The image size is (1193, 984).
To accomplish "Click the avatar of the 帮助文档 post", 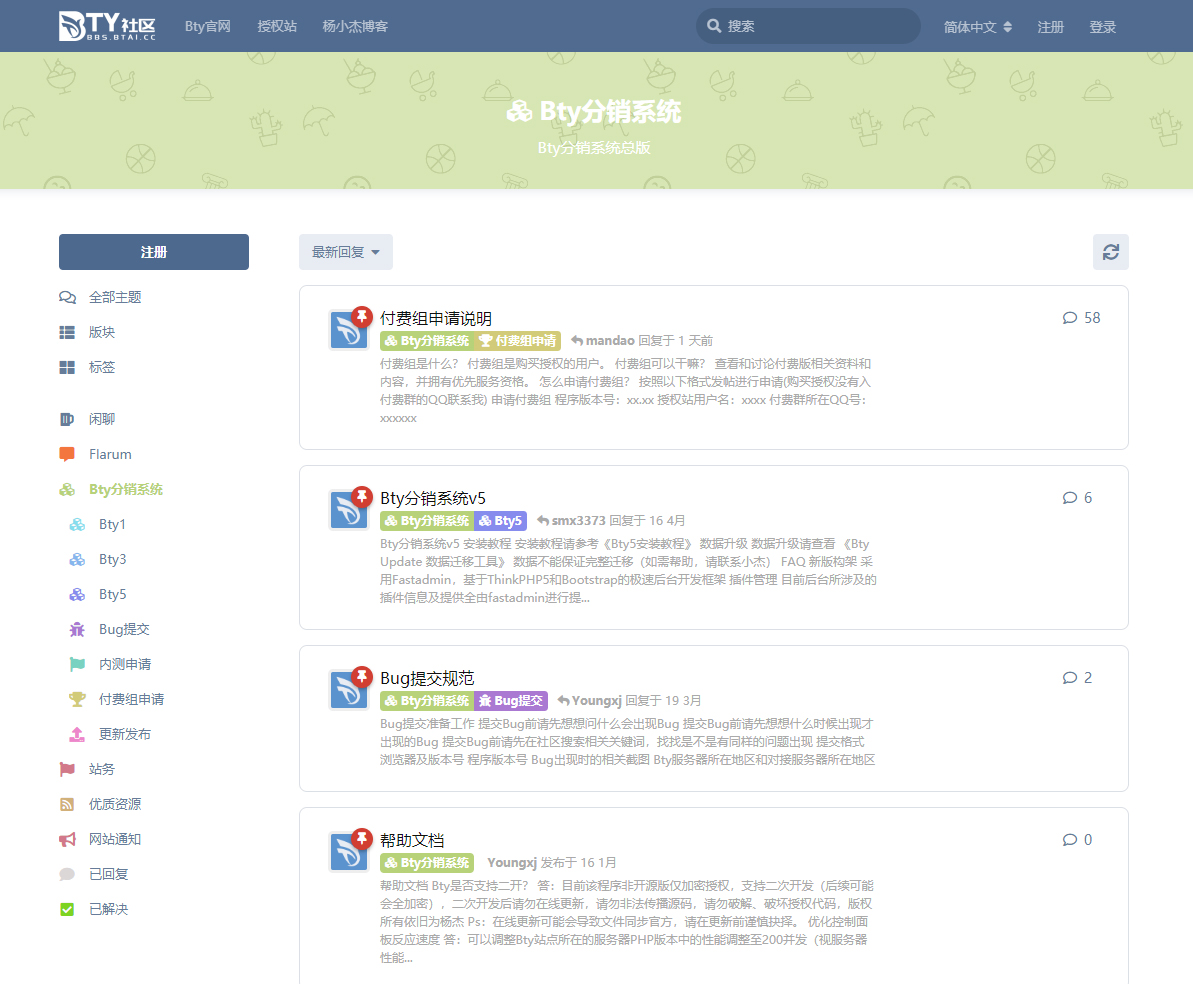I will click(x=349, y=851).
